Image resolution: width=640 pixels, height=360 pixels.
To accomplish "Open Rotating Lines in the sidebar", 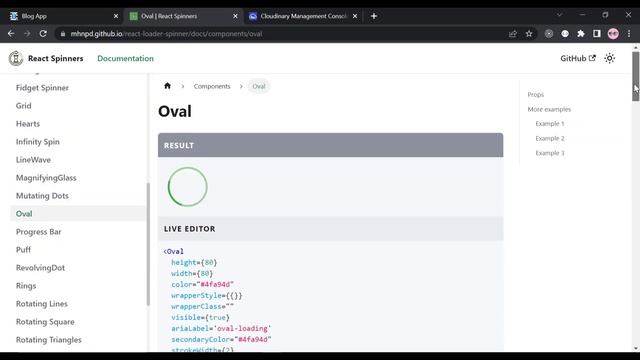I will pos(42,304).
